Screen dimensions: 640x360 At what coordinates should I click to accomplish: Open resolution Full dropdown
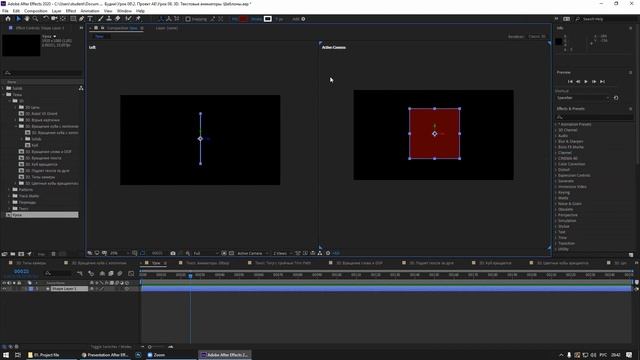205,253
